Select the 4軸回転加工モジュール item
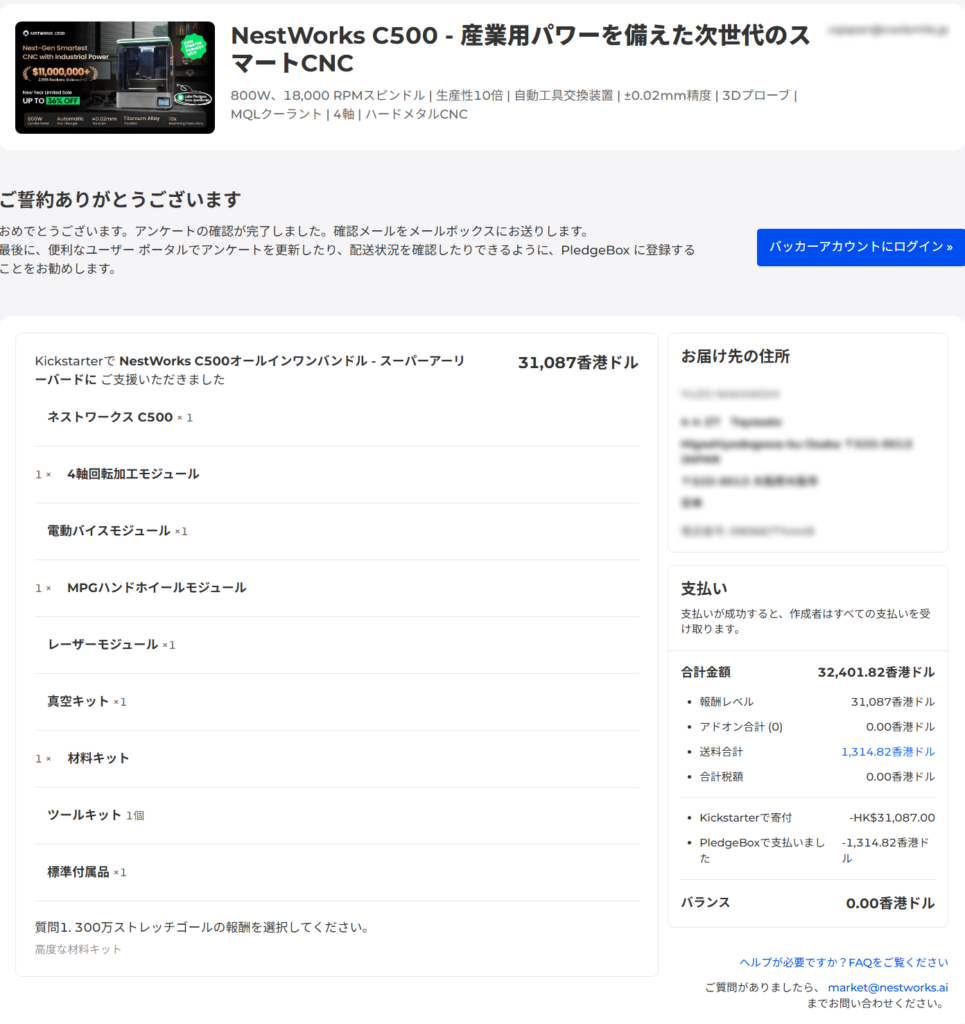This screenshot has height=1024, width=965. pos(133,474)
